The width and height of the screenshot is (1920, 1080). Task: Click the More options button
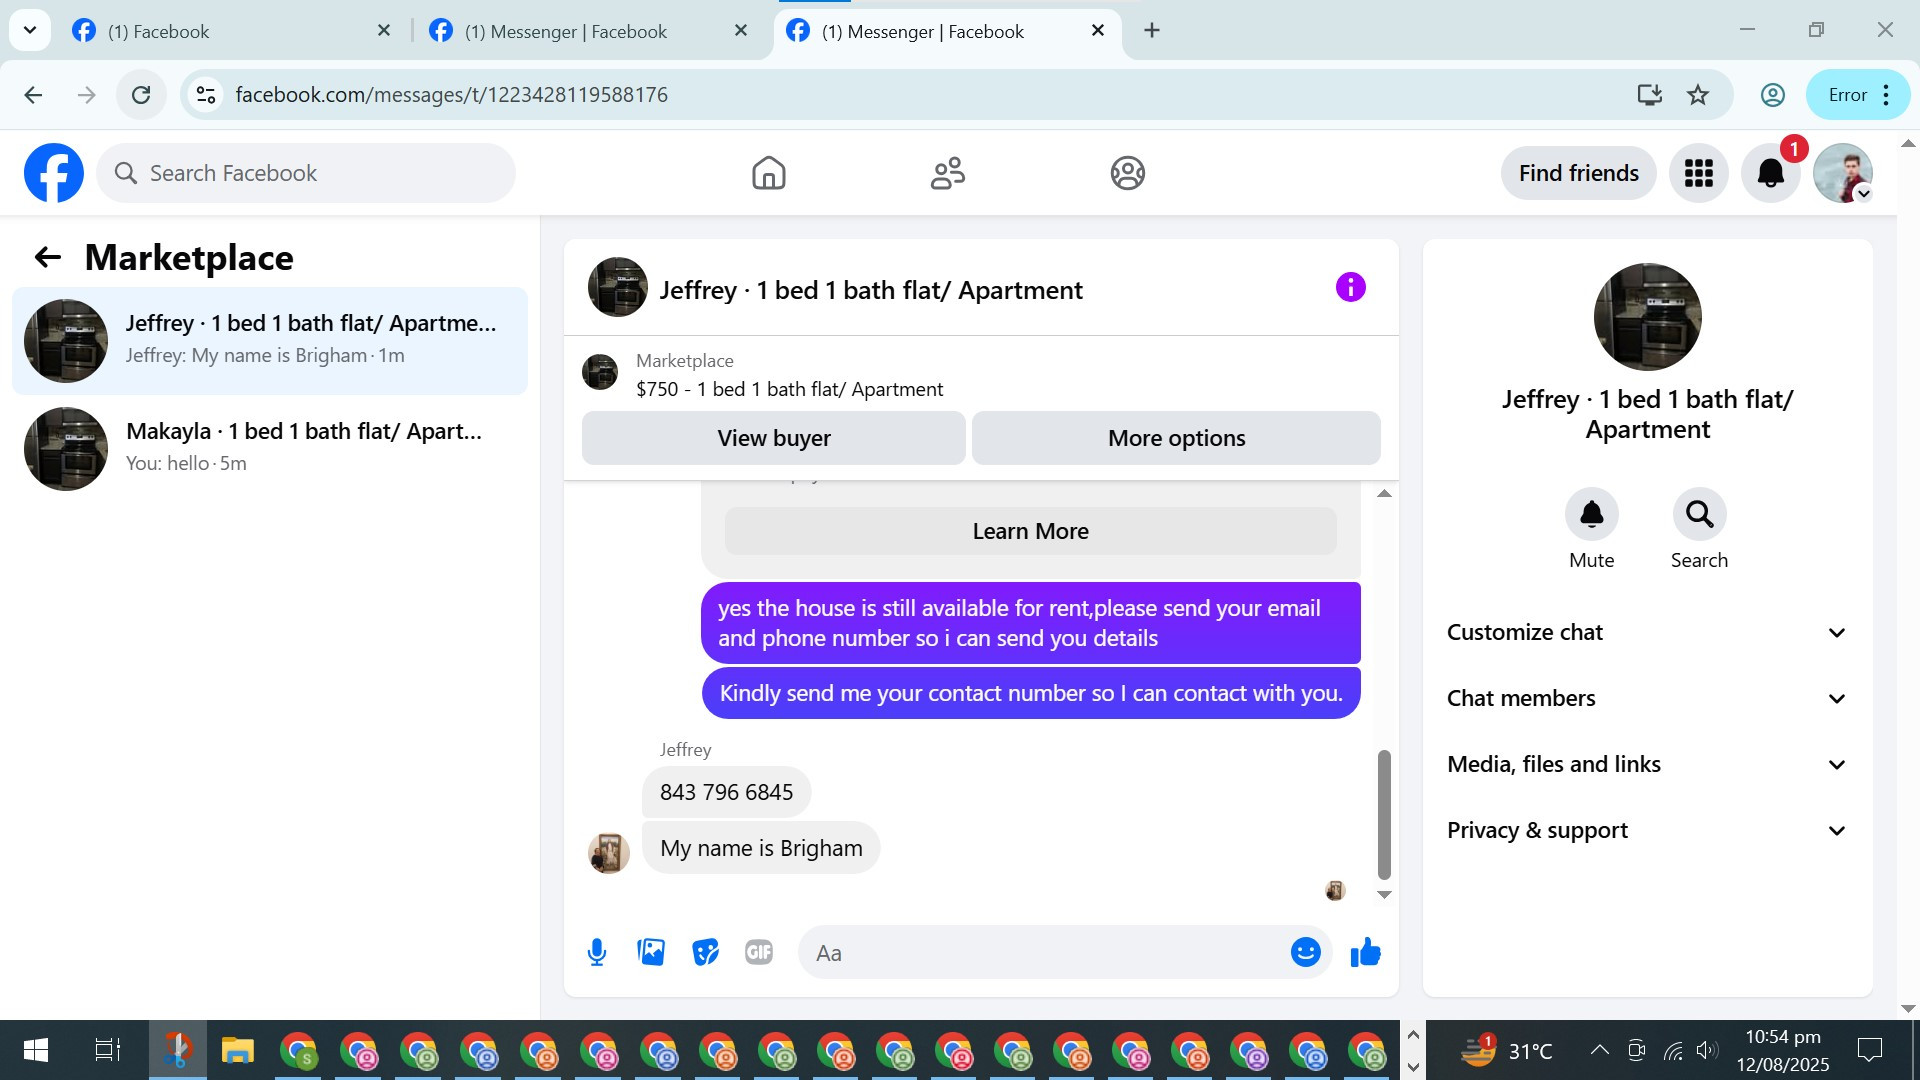pyautogui.click(x=1176, y=438)
